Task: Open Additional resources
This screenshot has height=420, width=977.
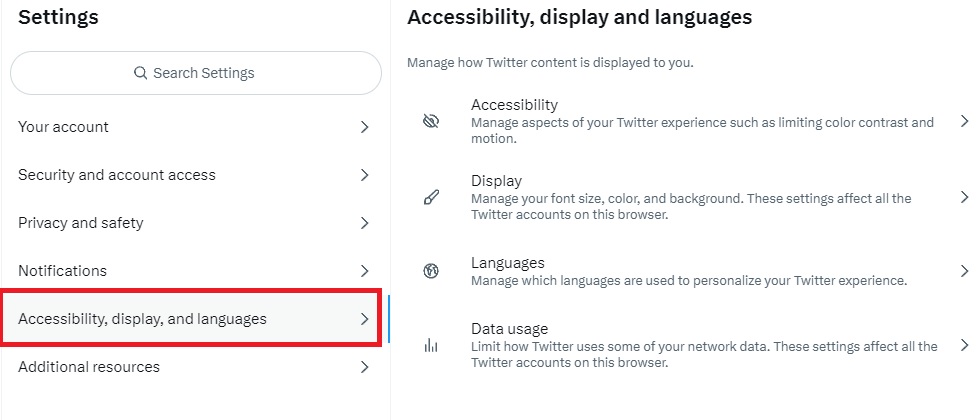Action: pyautogui.click(x=195, y=367)
